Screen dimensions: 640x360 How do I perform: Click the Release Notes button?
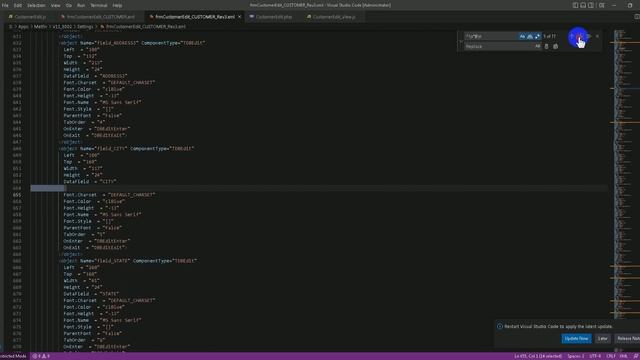click(x=628, y=338)
